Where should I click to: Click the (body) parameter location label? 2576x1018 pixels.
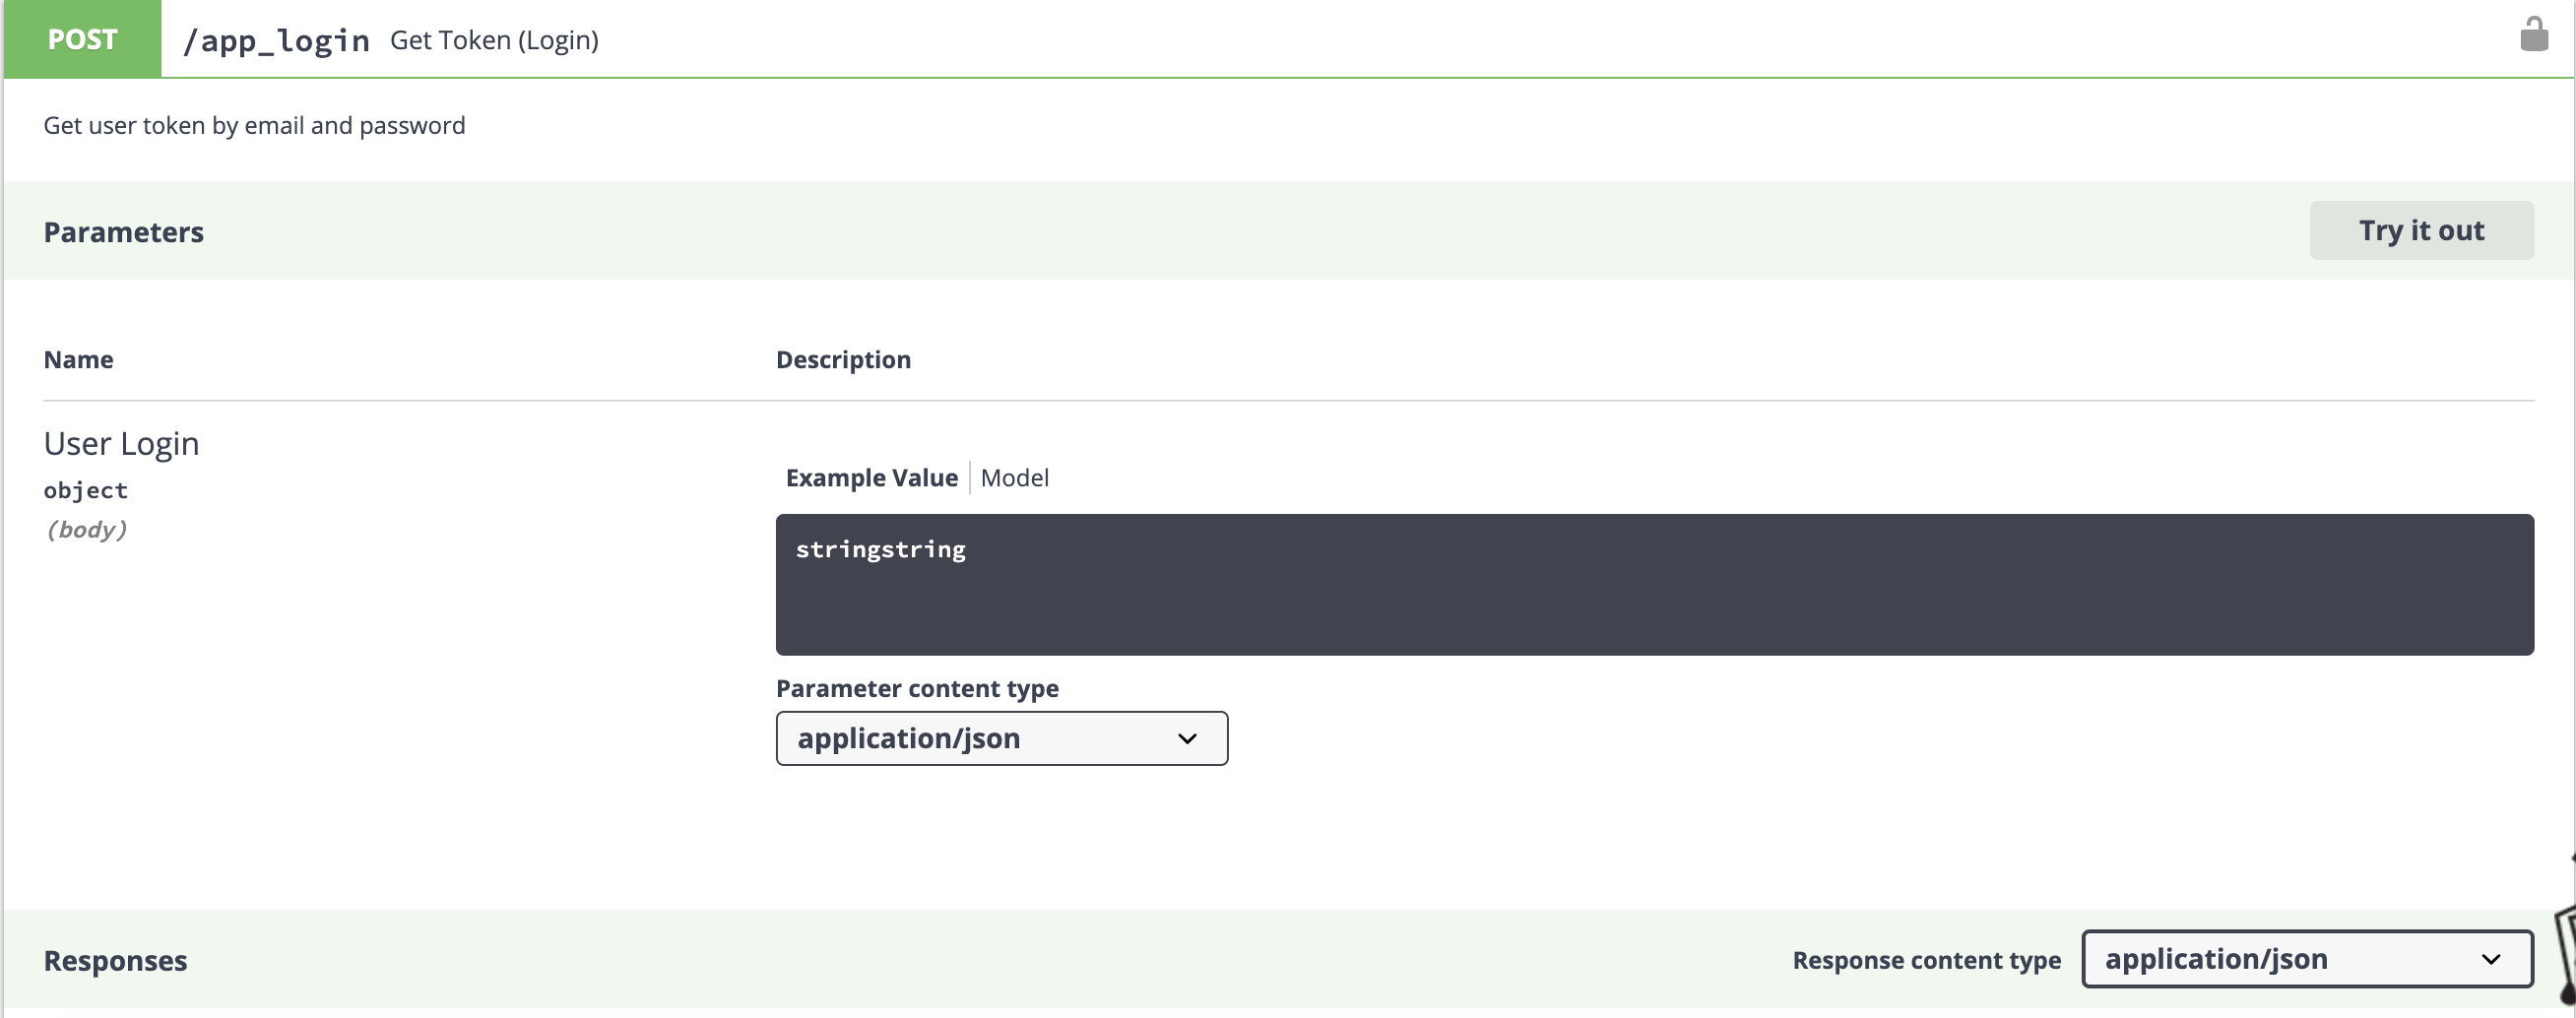click(87, 530)
